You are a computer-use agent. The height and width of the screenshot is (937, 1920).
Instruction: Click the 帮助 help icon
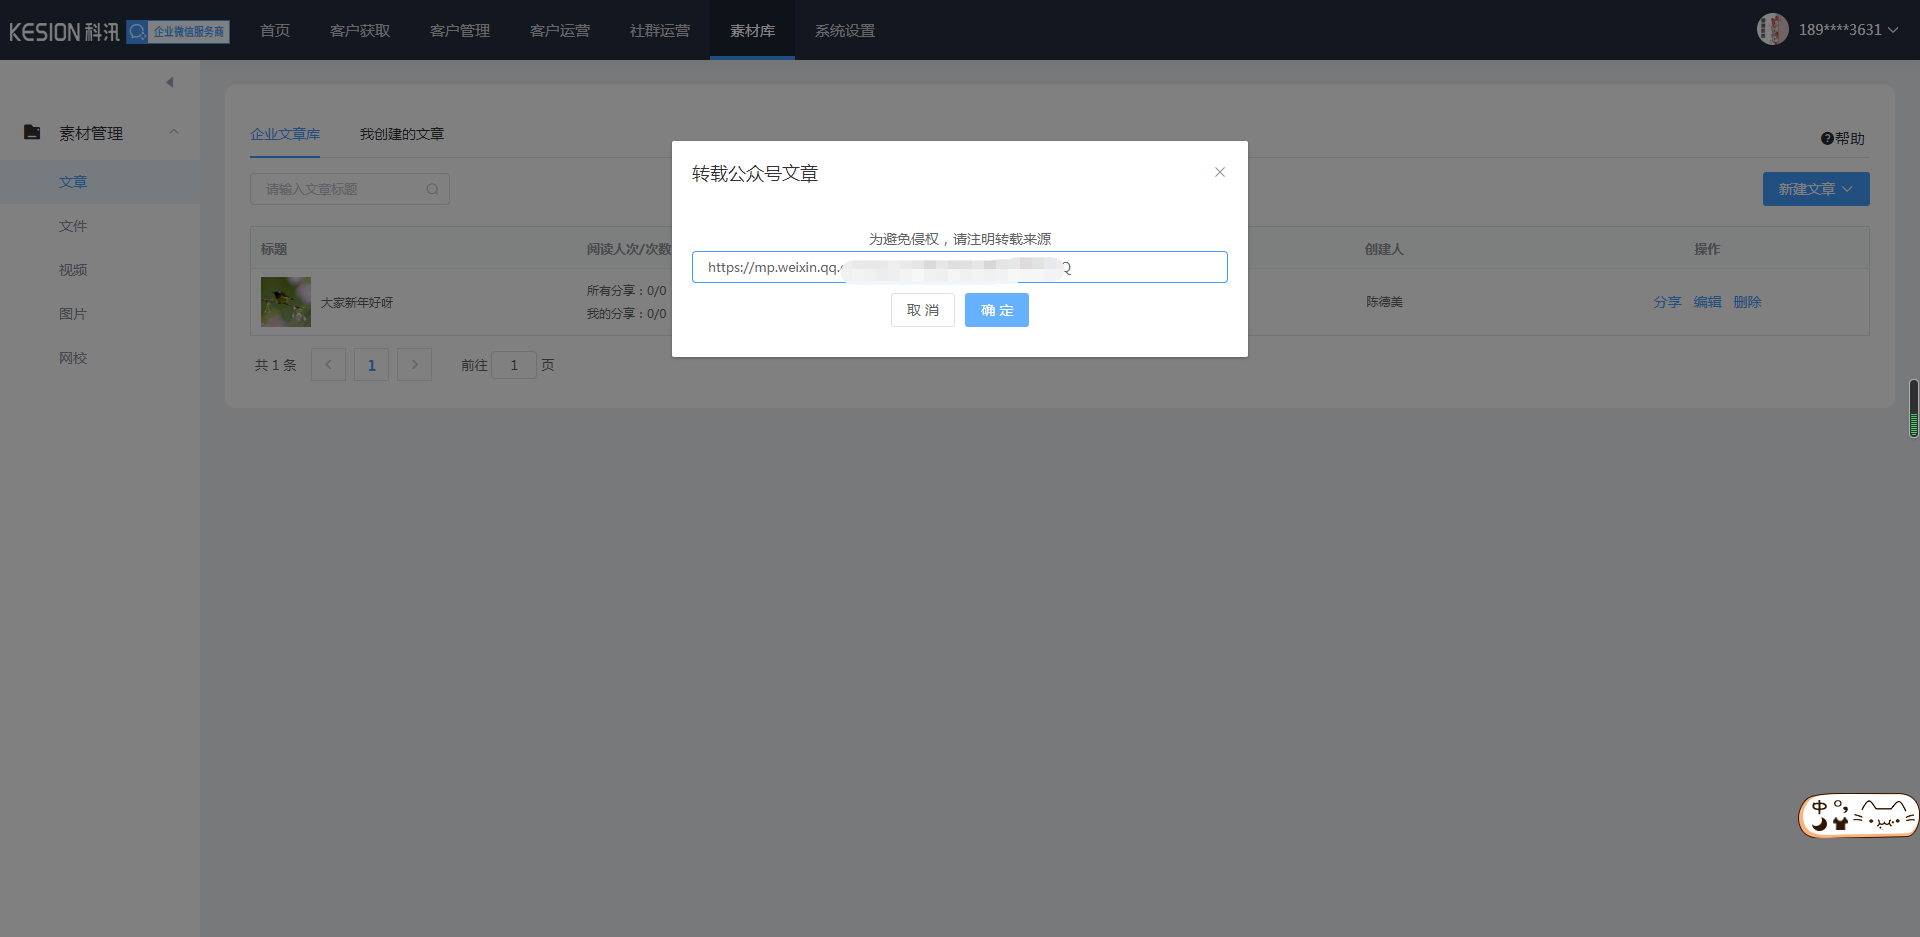pyautogui.click(x=1827, y=139)
